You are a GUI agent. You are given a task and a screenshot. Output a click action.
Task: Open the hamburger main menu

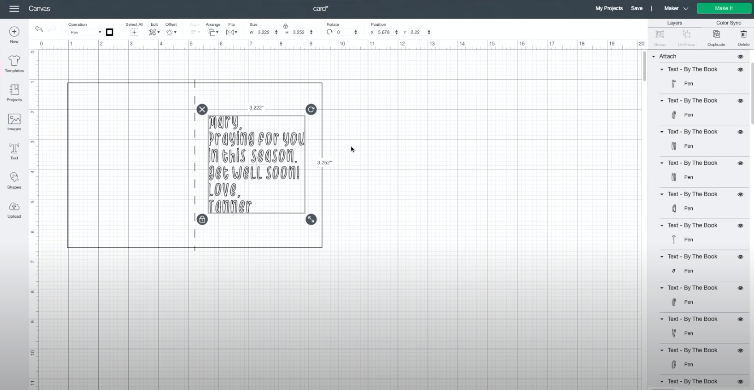(14, 9)
